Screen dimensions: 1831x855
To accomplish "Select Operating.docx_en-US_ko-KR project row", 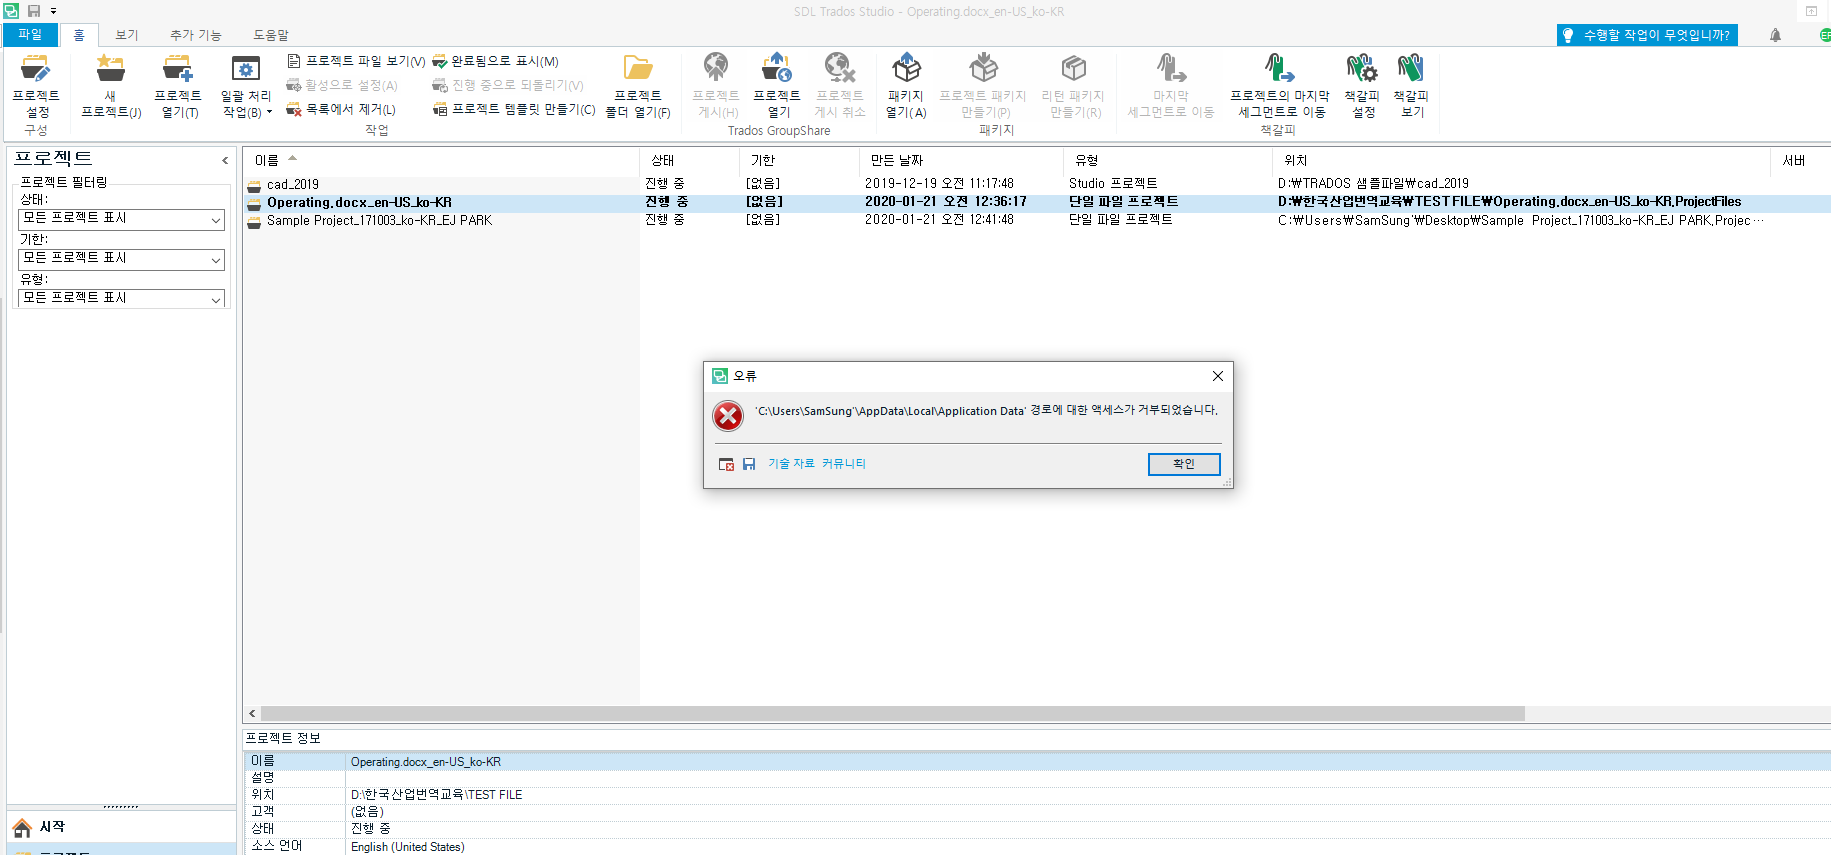I will coord(1037,202).
